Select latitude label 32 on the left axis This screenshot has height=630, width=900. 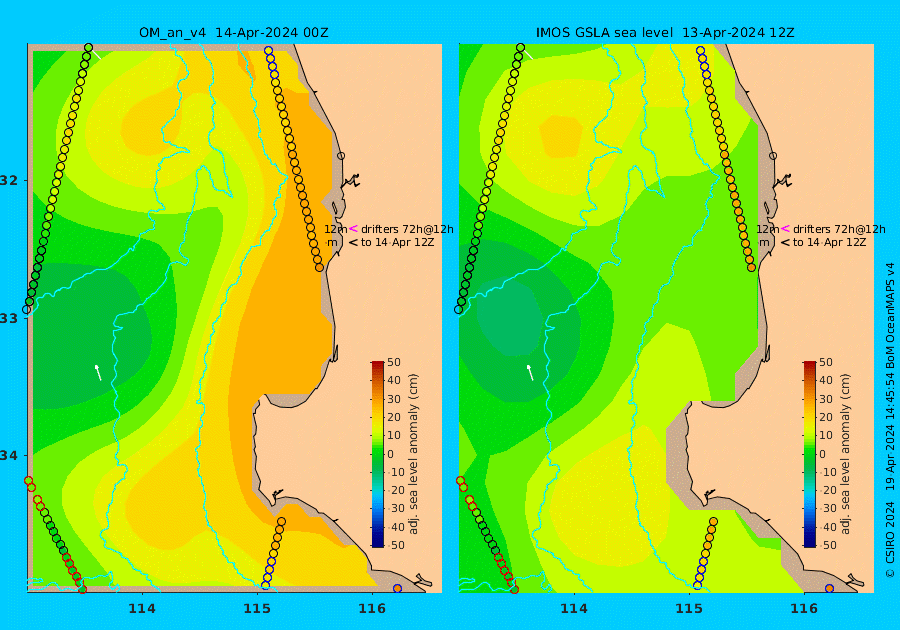[10, 180]
